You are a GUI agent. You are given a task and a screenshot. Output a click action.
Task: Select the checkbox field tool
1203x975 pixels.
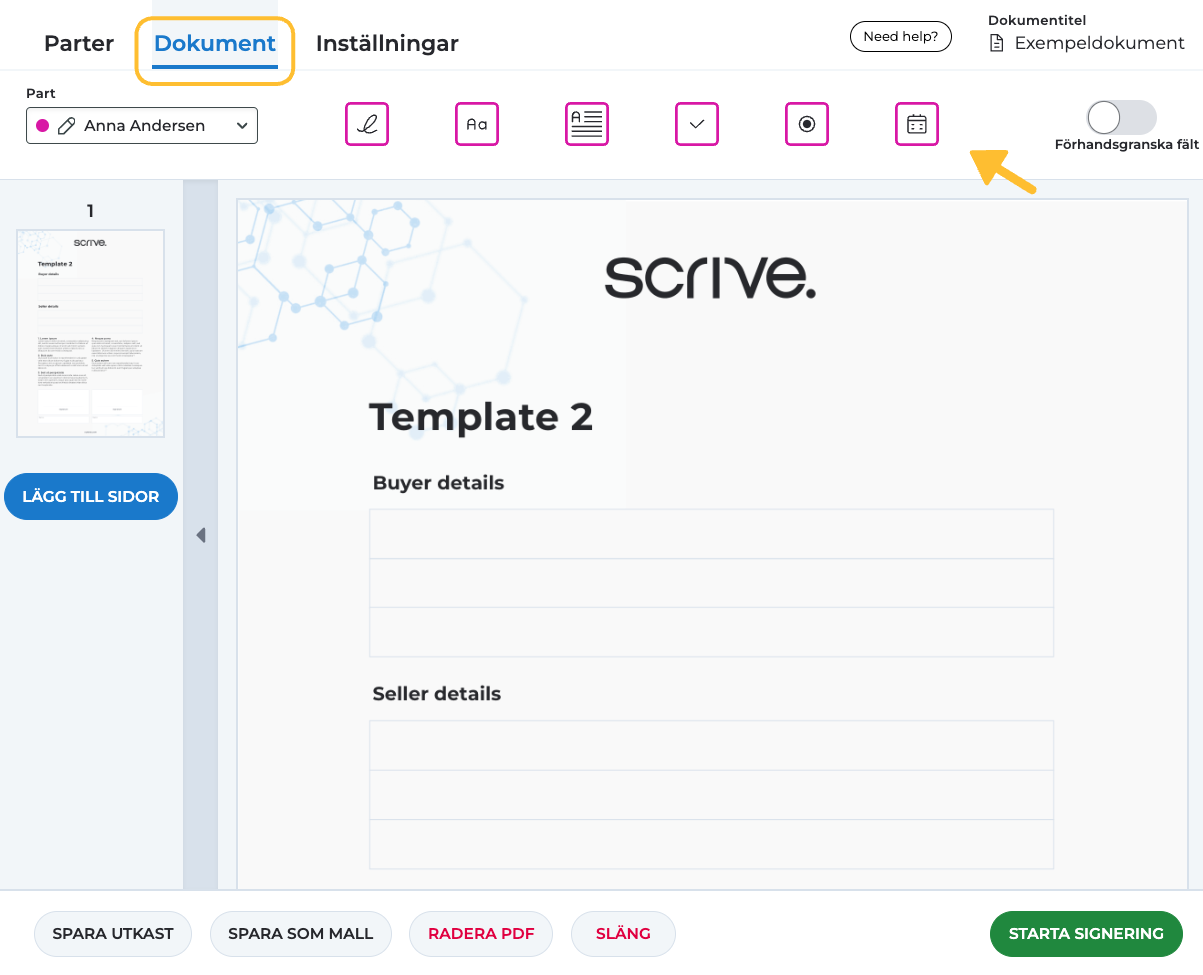click(697, 124)
